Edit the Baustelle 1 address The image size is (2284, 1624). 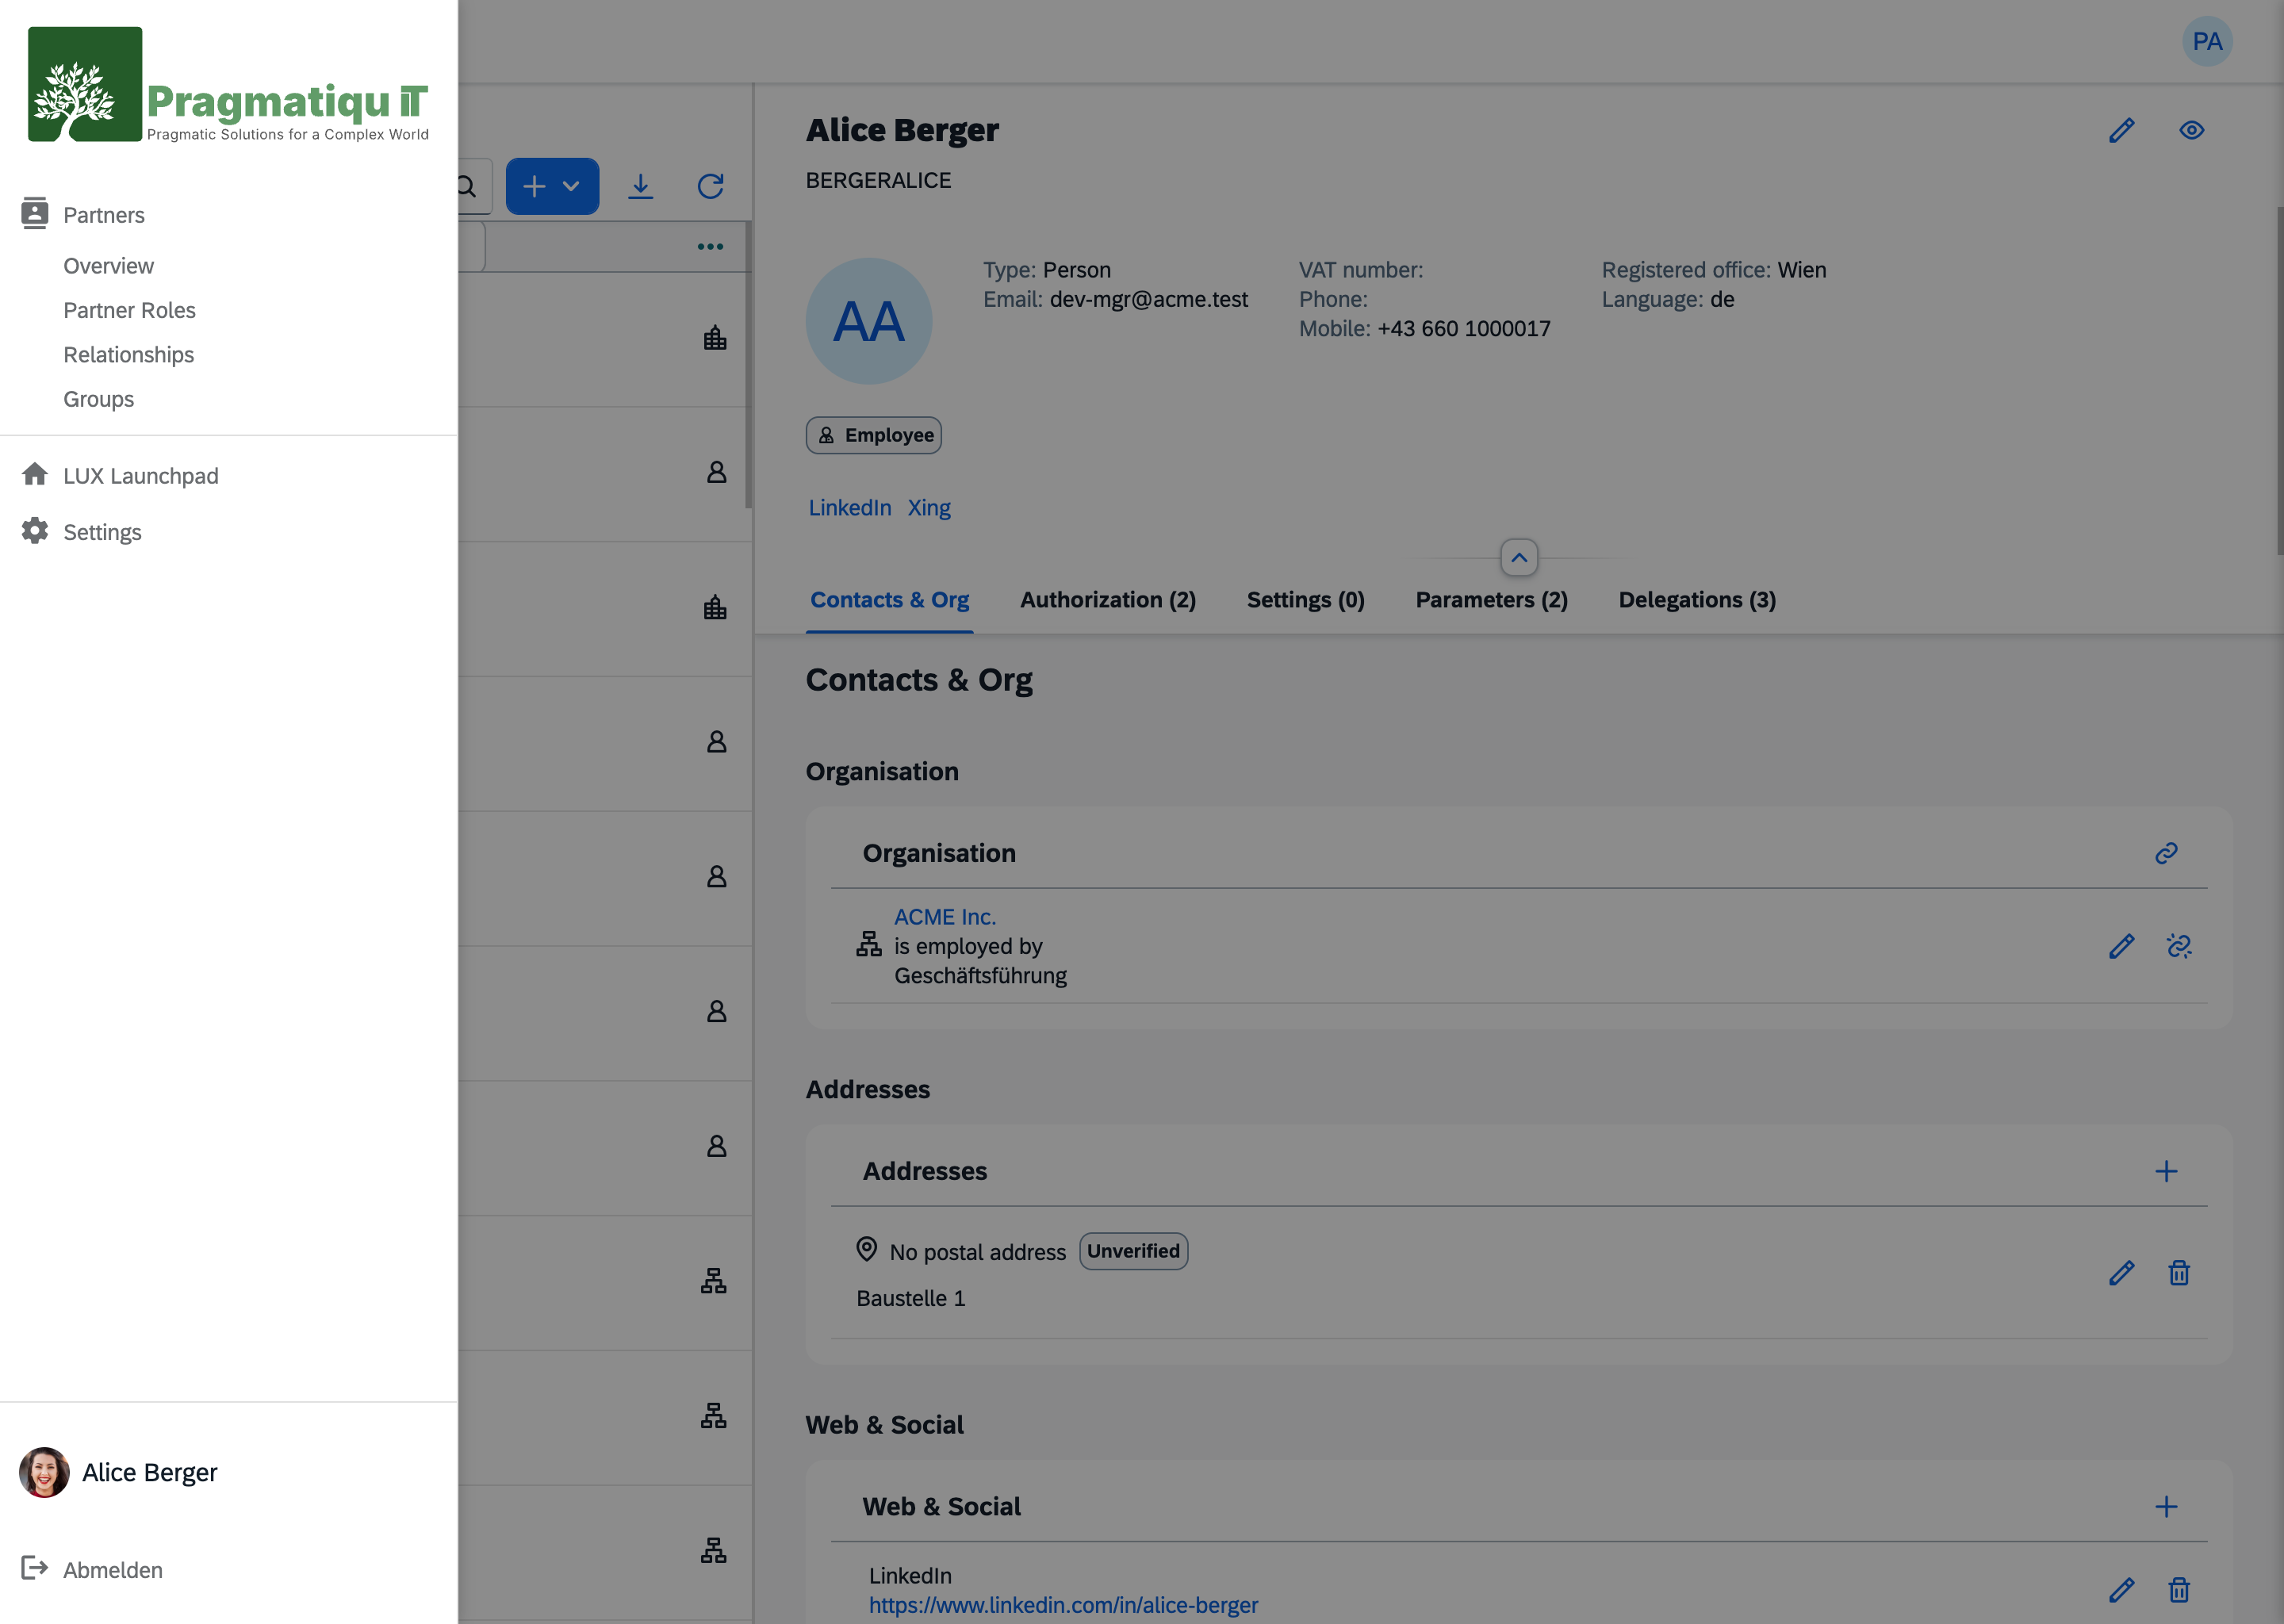2121,1273
